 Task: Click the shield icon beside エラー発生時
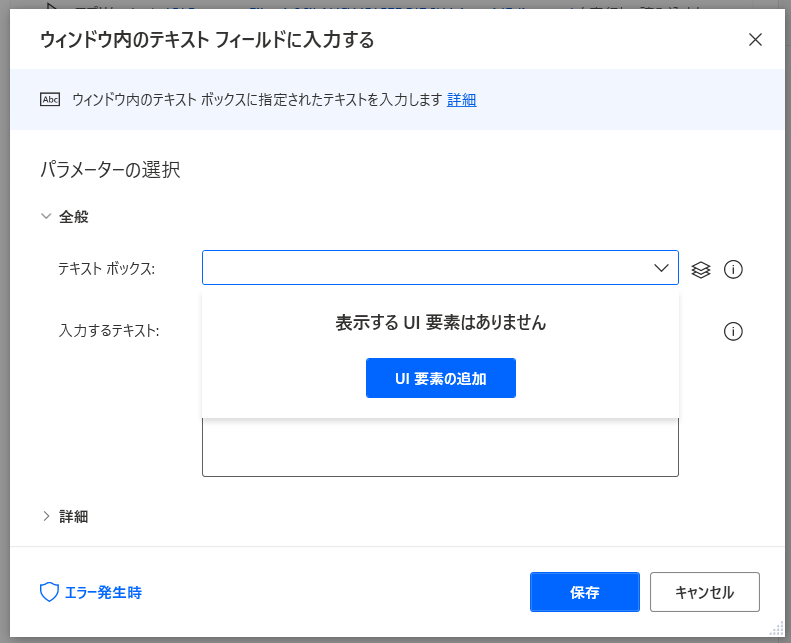click(49, 592)
